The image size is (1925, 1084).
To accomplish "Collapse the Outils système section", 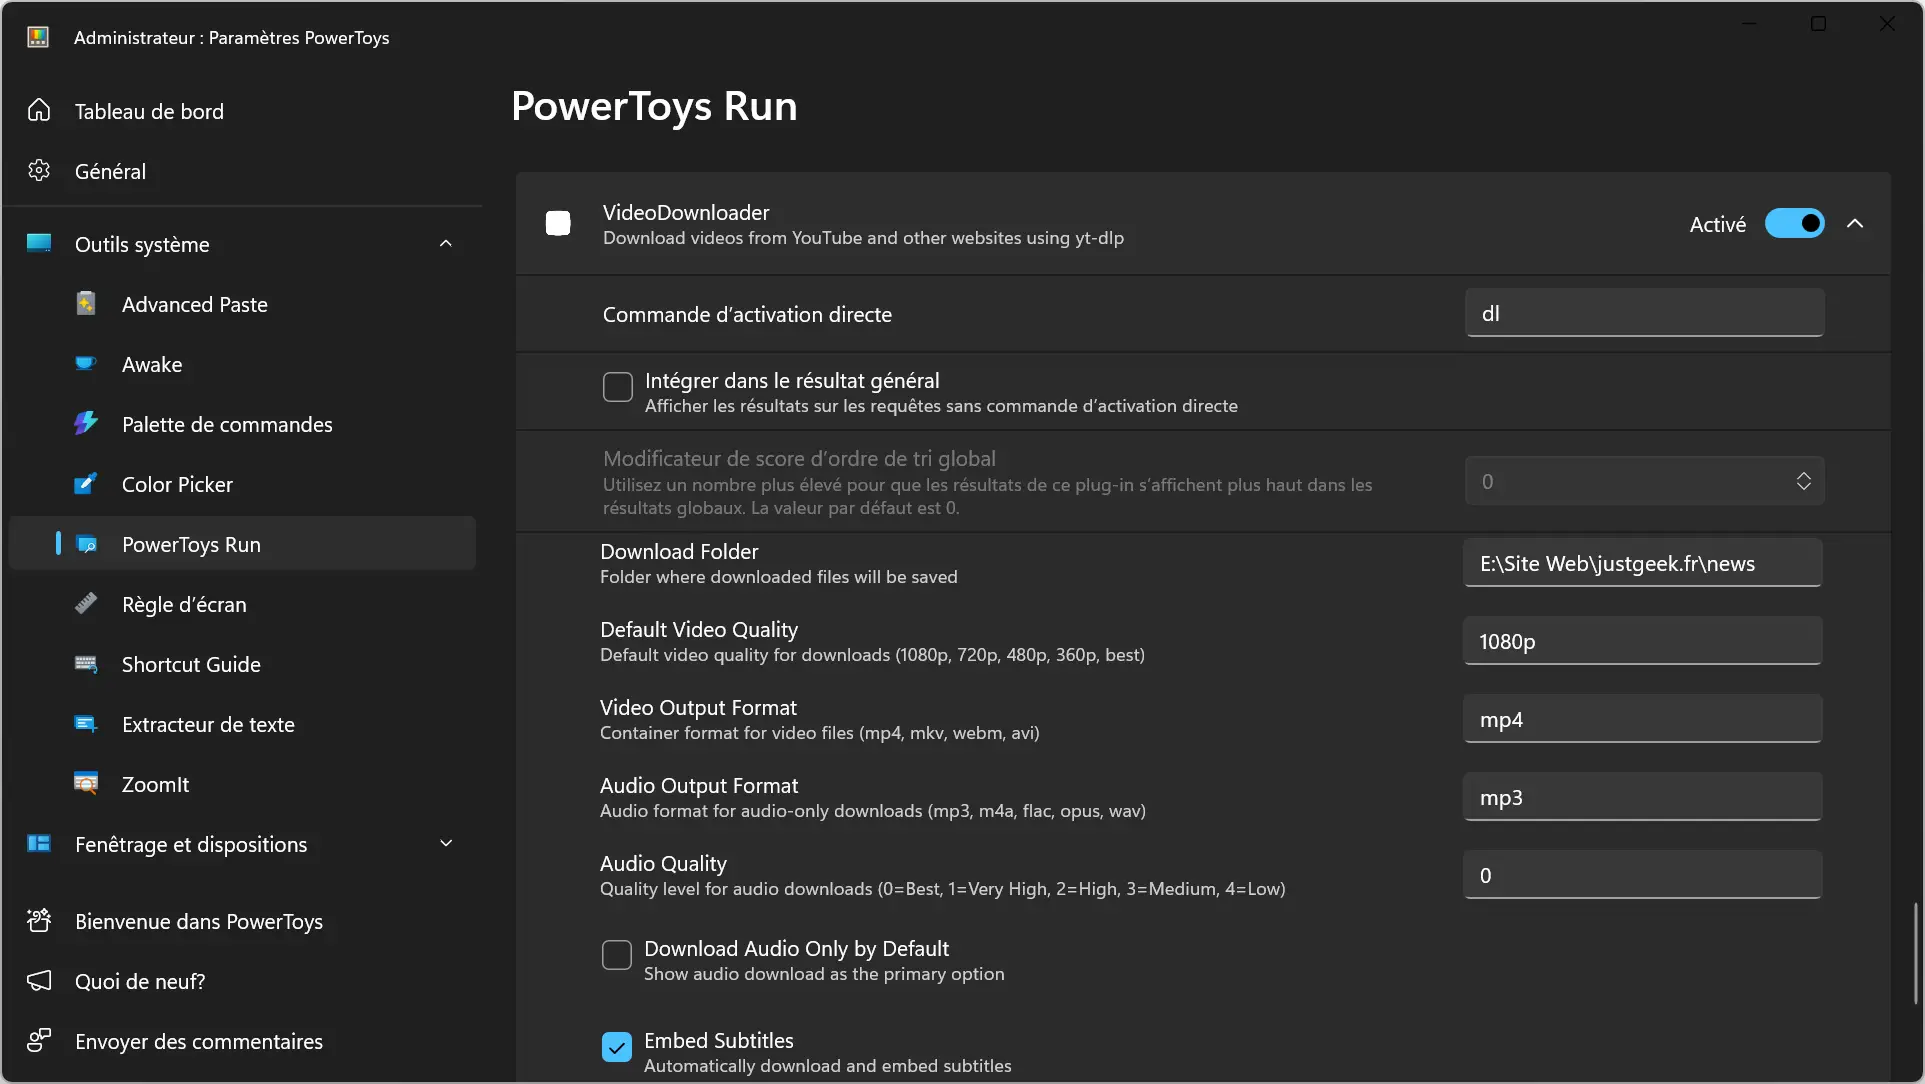I will tap(446, 243).
